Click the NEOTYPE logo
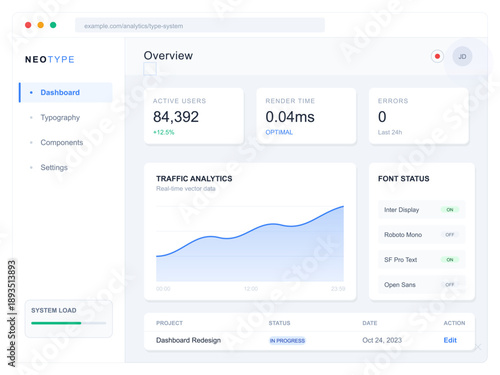500x375 pixels. [50, 59]
